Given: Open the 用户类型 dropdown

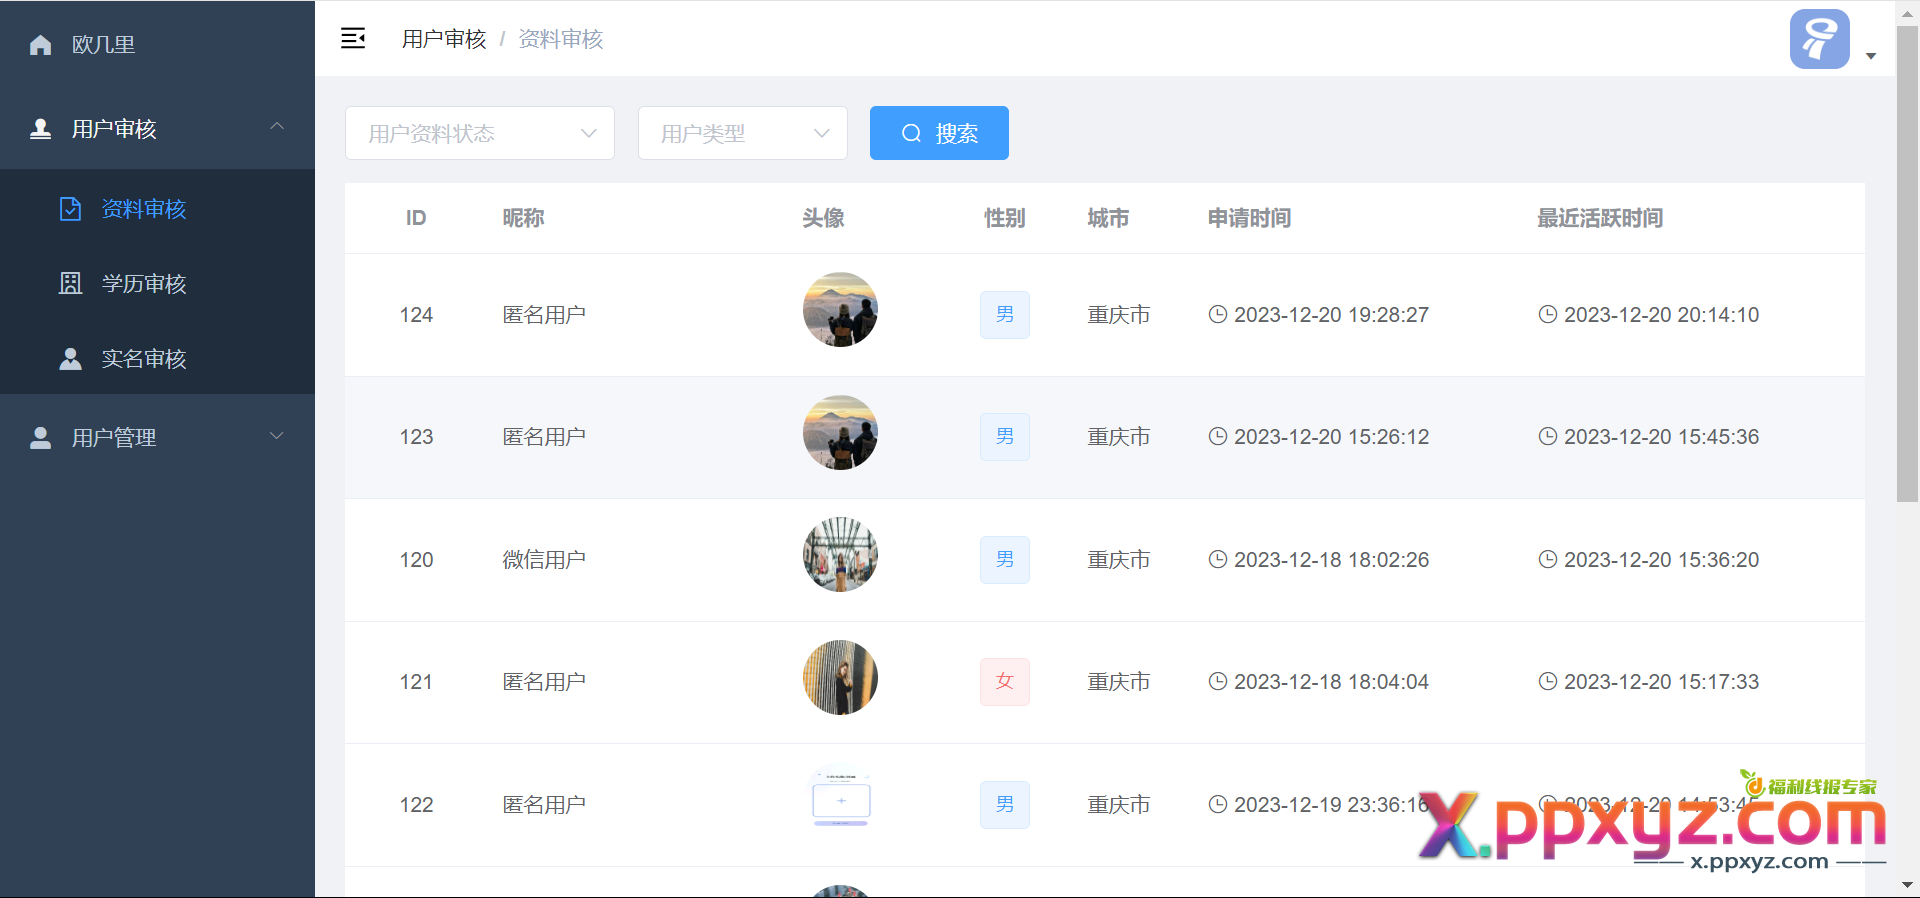Looking at the screenshot, I should pyautogui.click(x=743, y=133).
